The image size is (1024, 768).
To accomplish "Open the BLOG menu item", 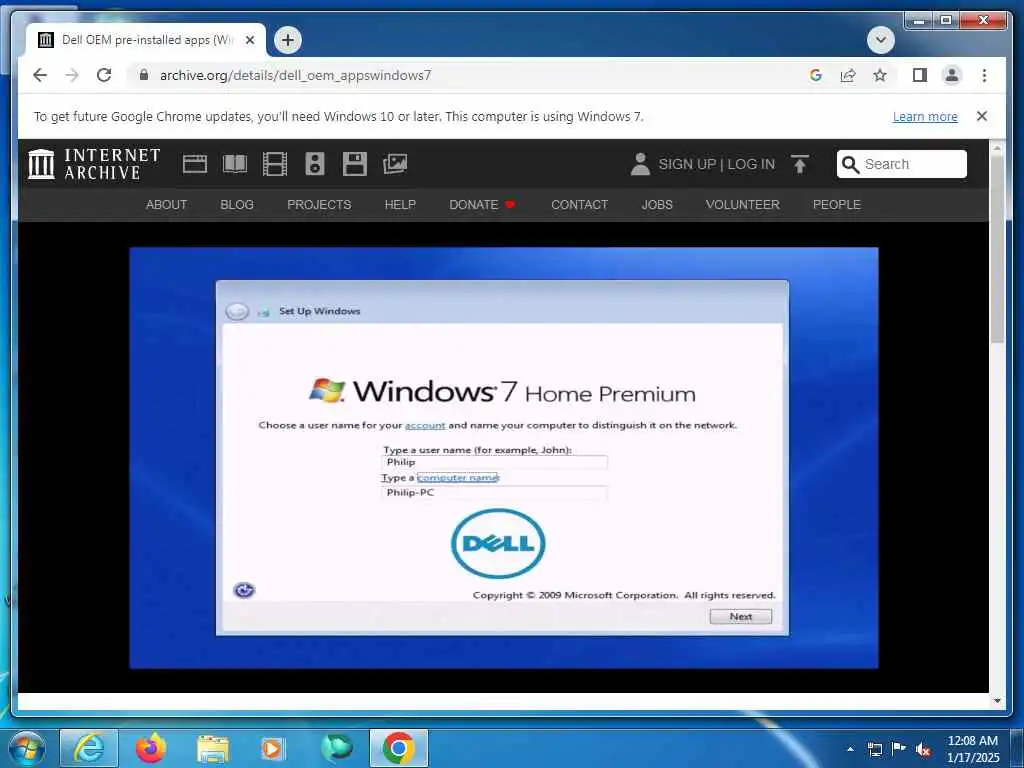I will coord(236,204).
